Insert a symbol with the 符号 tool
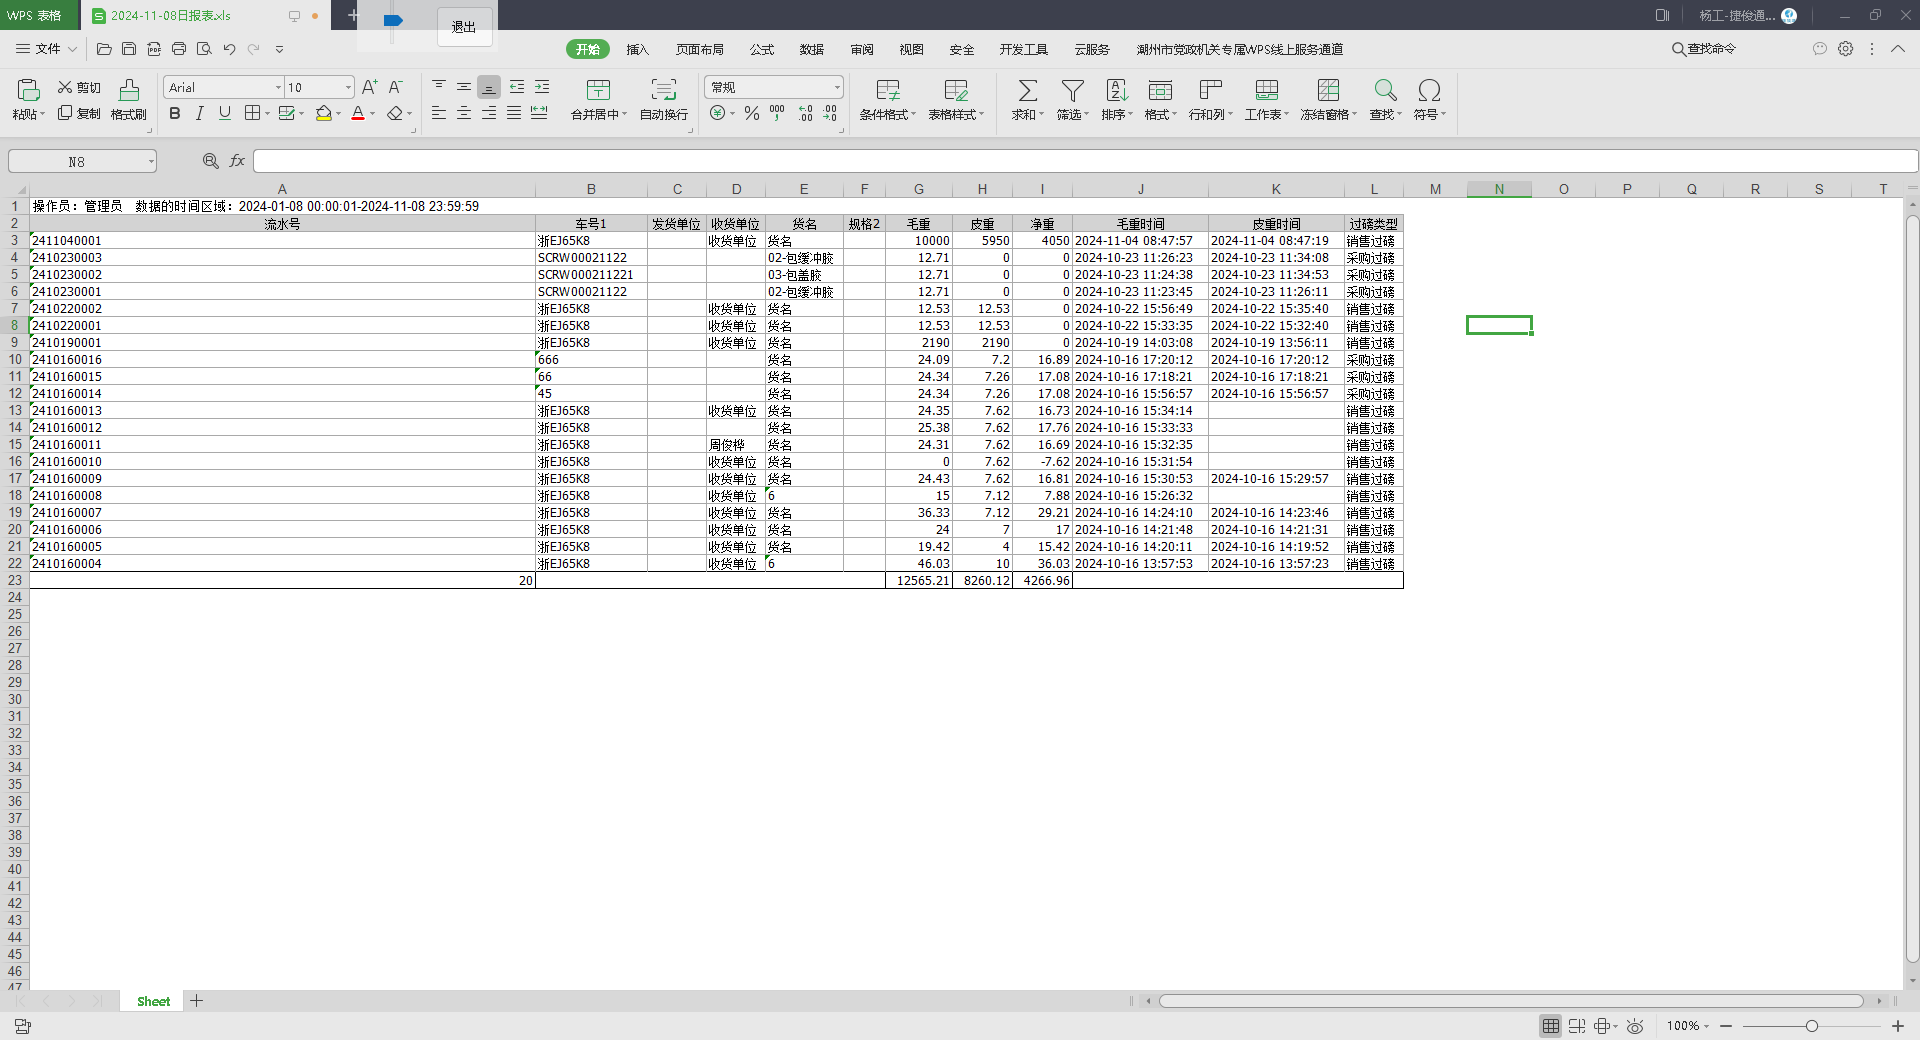The width and height of the screenshot is (1920, 1040). [1429, 99]
